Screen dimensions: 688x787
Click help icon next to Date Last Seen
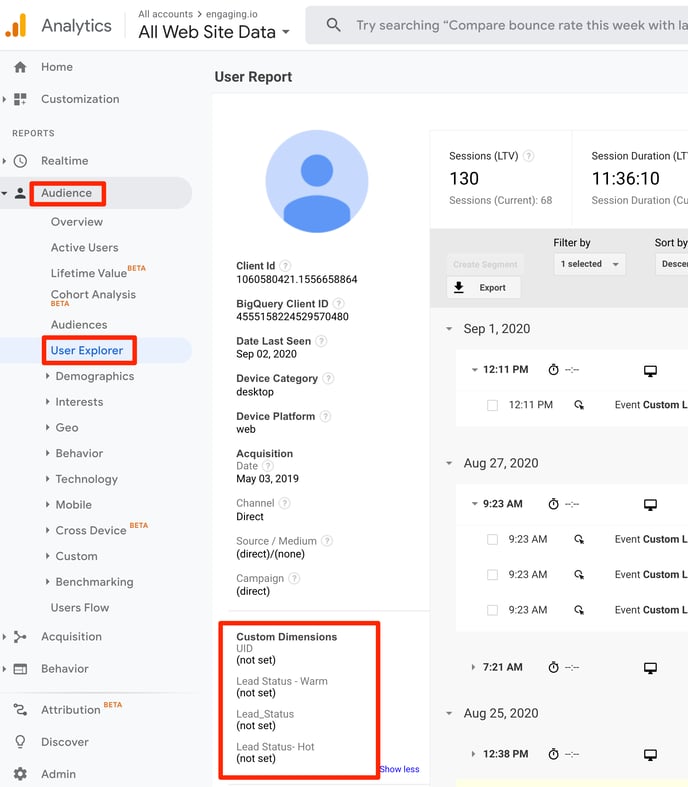coord(322,341)
